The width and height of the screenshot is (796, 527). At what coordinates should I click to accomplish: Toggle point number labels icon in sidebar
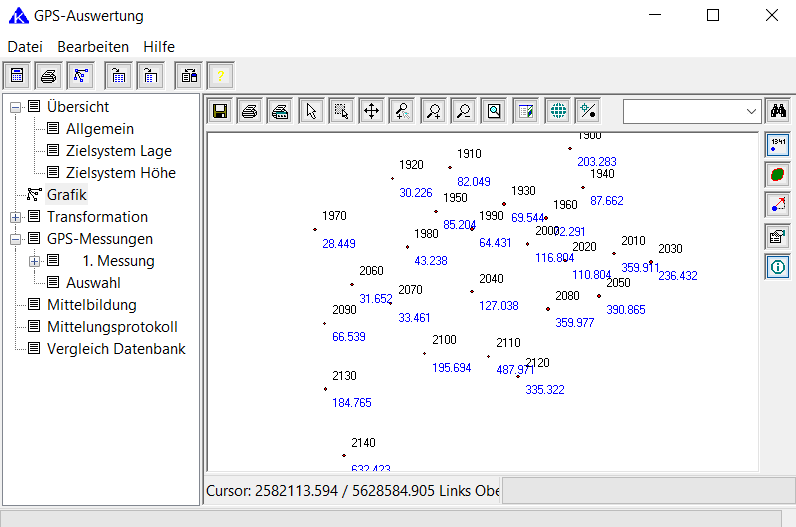(x=777, y=144)
